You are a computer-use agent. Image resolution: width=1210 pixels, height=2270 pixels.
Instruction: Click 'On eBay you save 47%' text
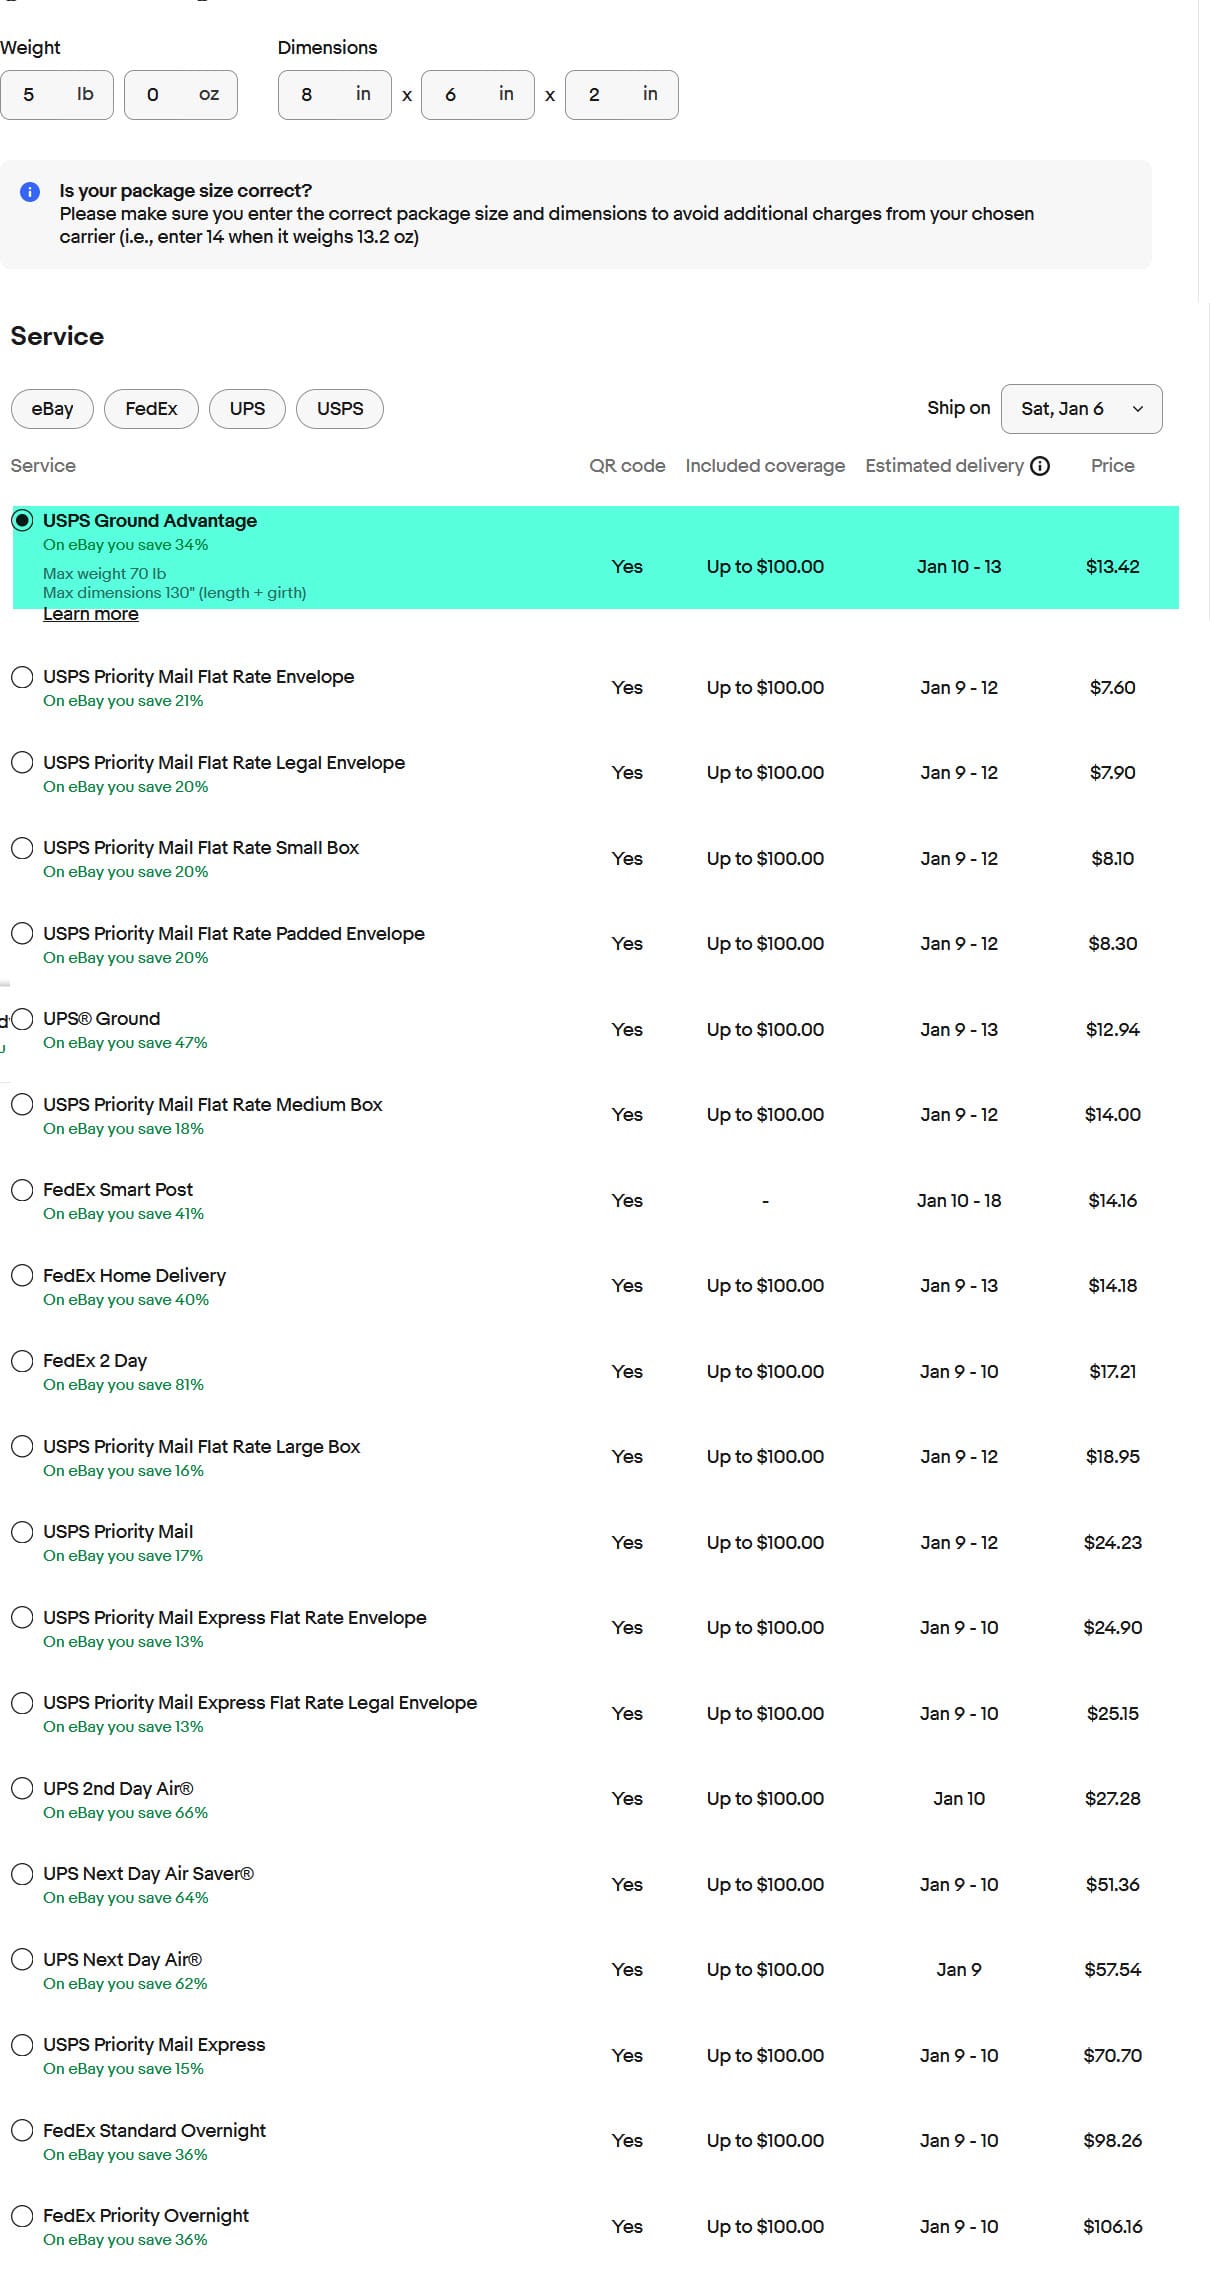tap(126, 1043)
